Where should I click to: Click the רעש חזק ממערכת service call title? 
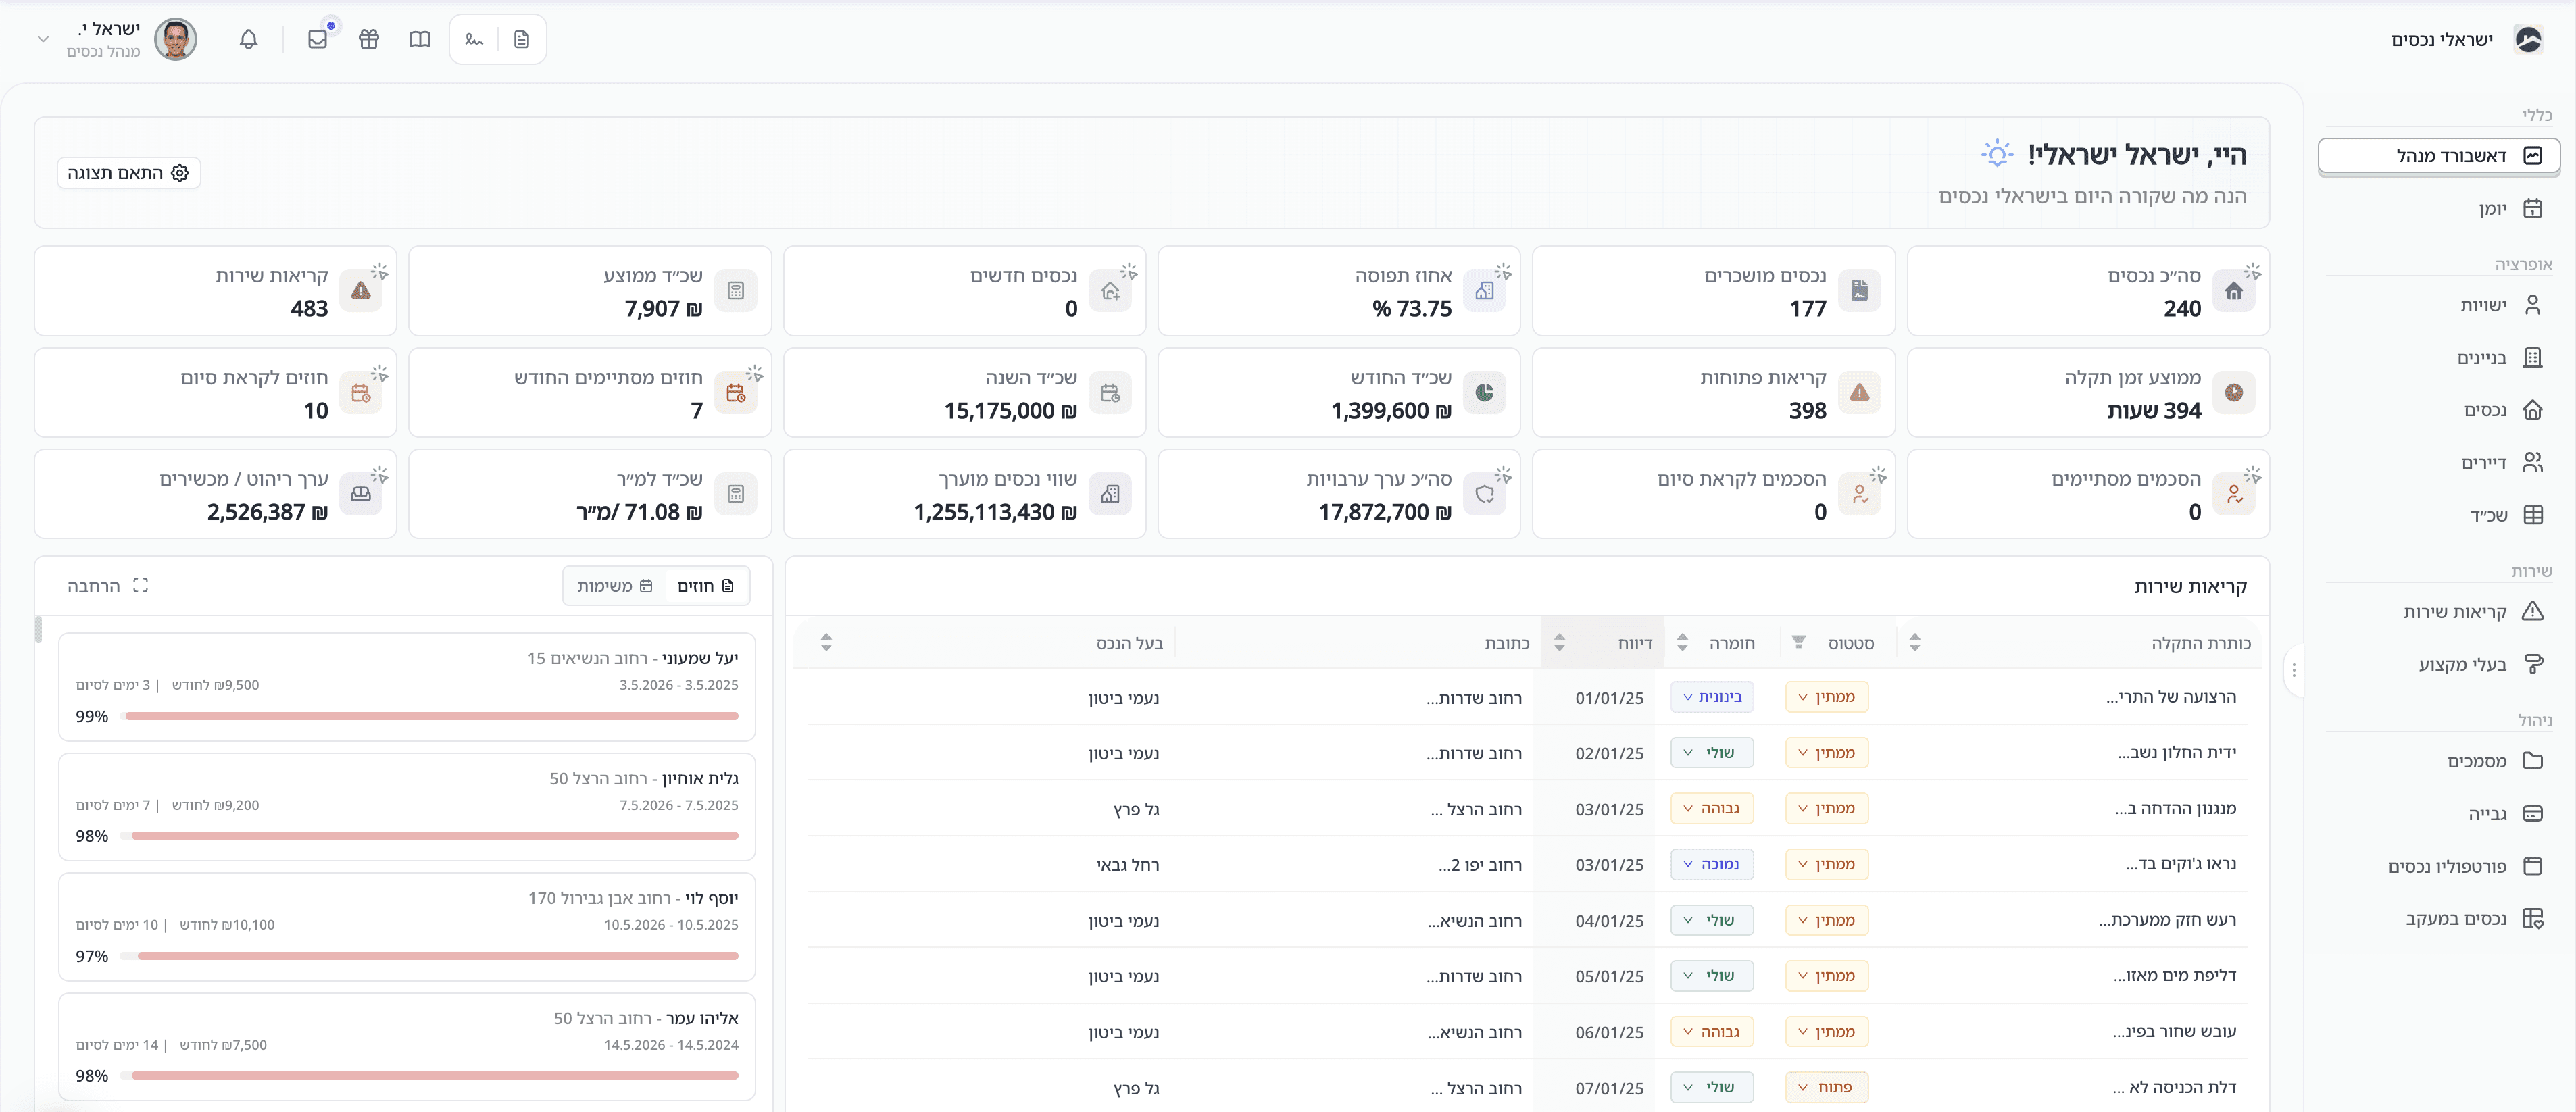click(x=2167, y=920)
